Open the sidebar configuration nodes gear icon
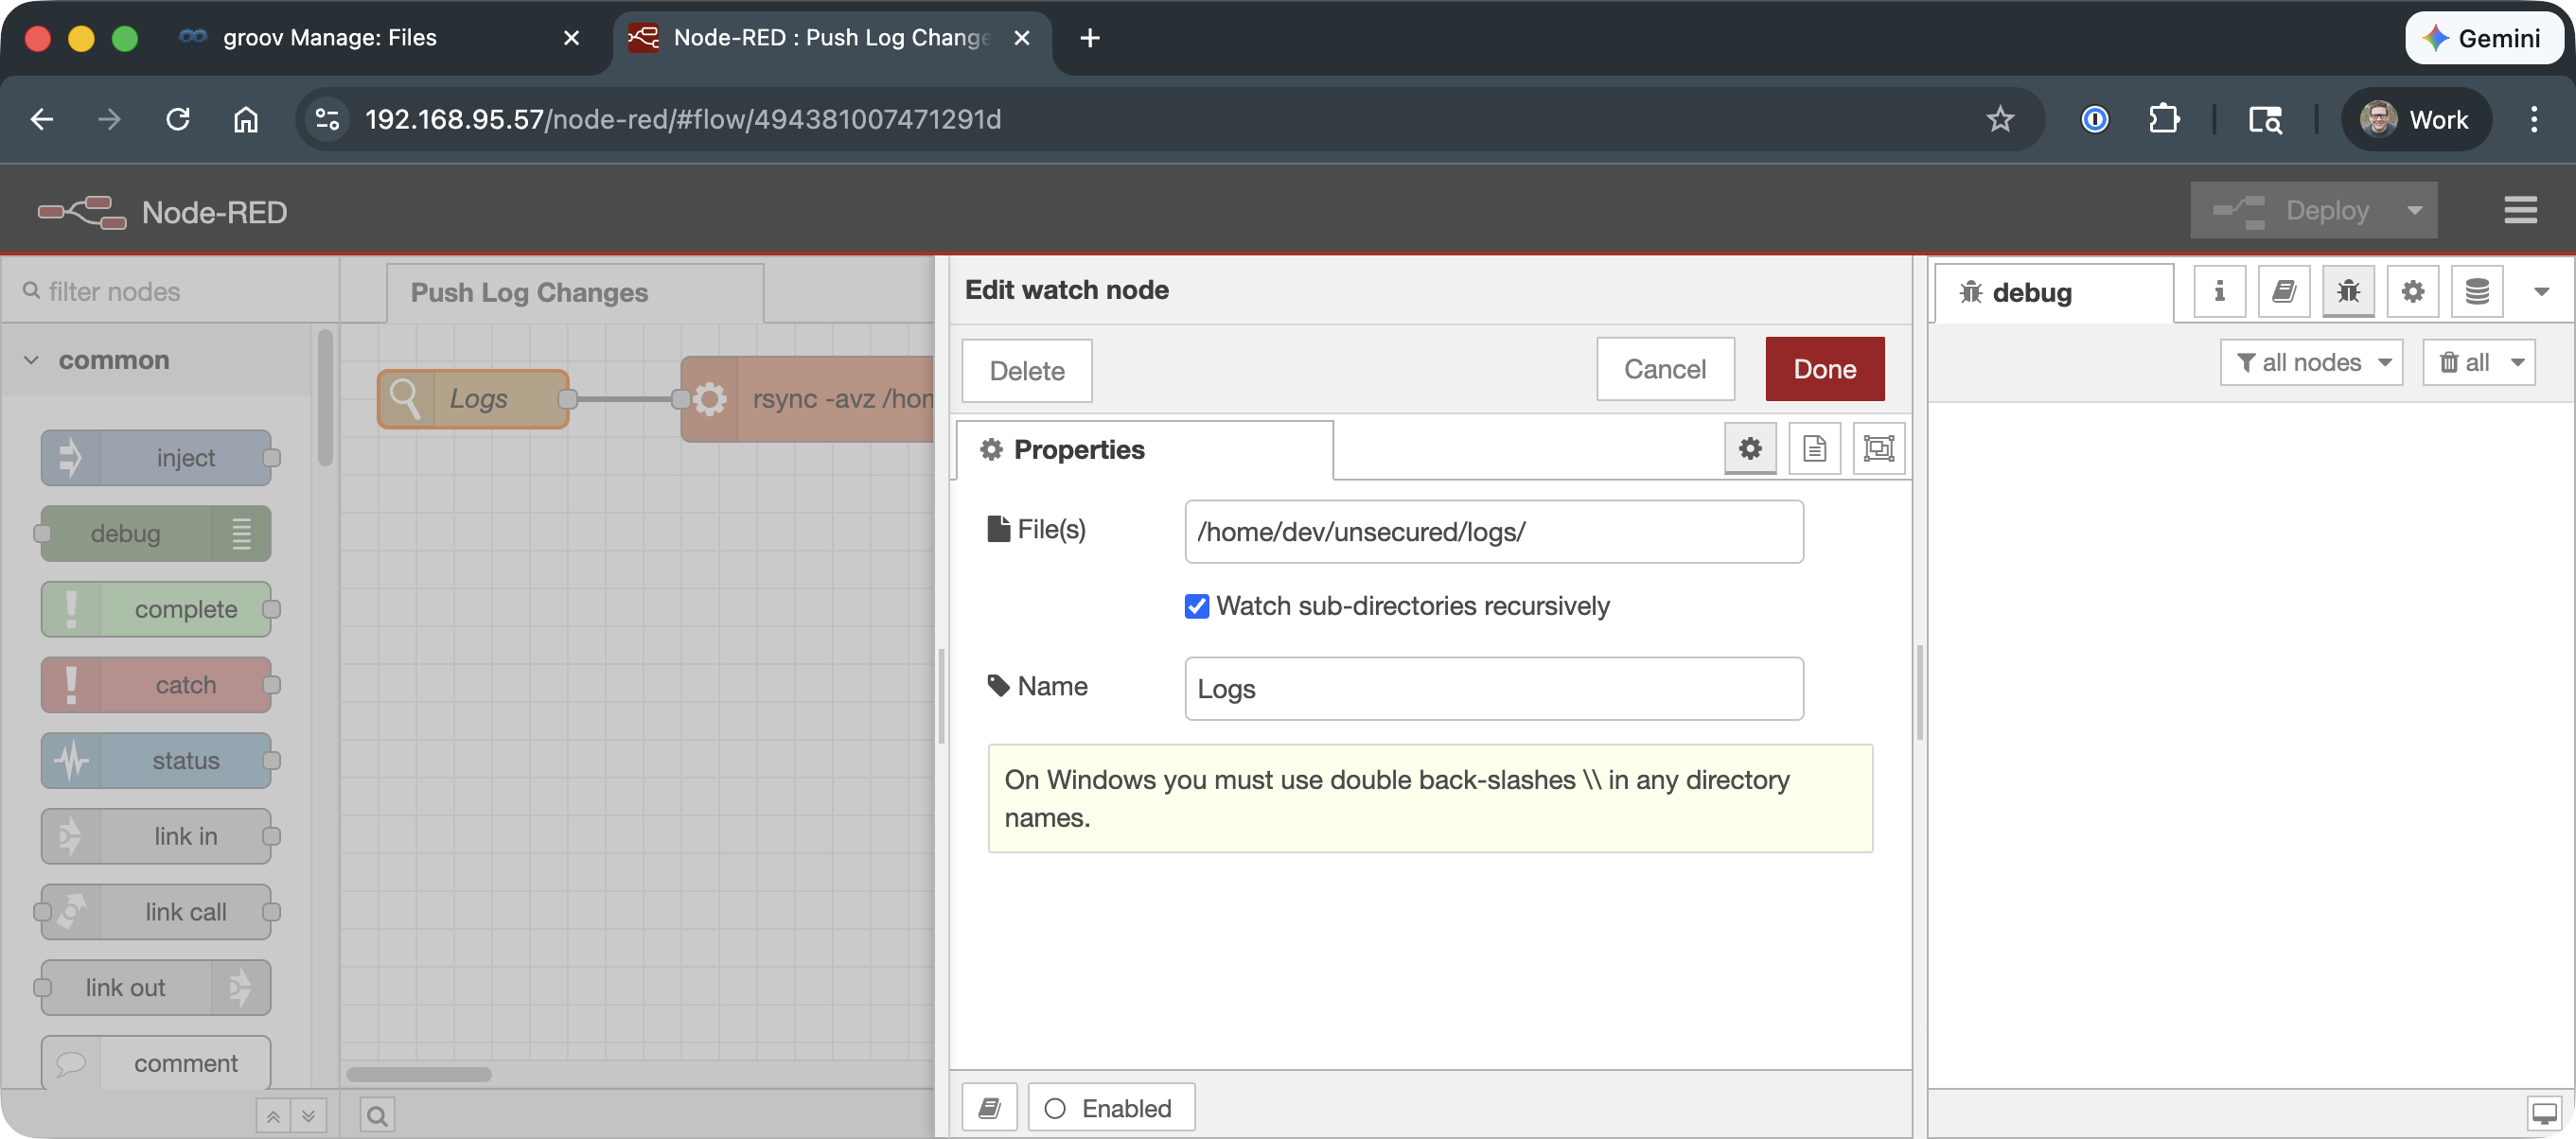 click(2412, 292)
